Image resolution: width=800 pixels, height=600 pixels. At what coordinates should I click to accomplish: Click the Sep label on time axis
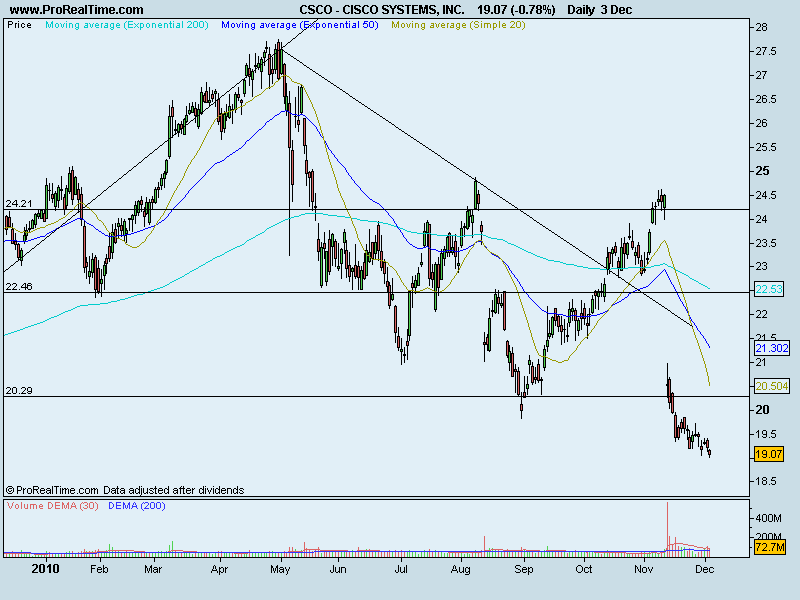point(523,569)
